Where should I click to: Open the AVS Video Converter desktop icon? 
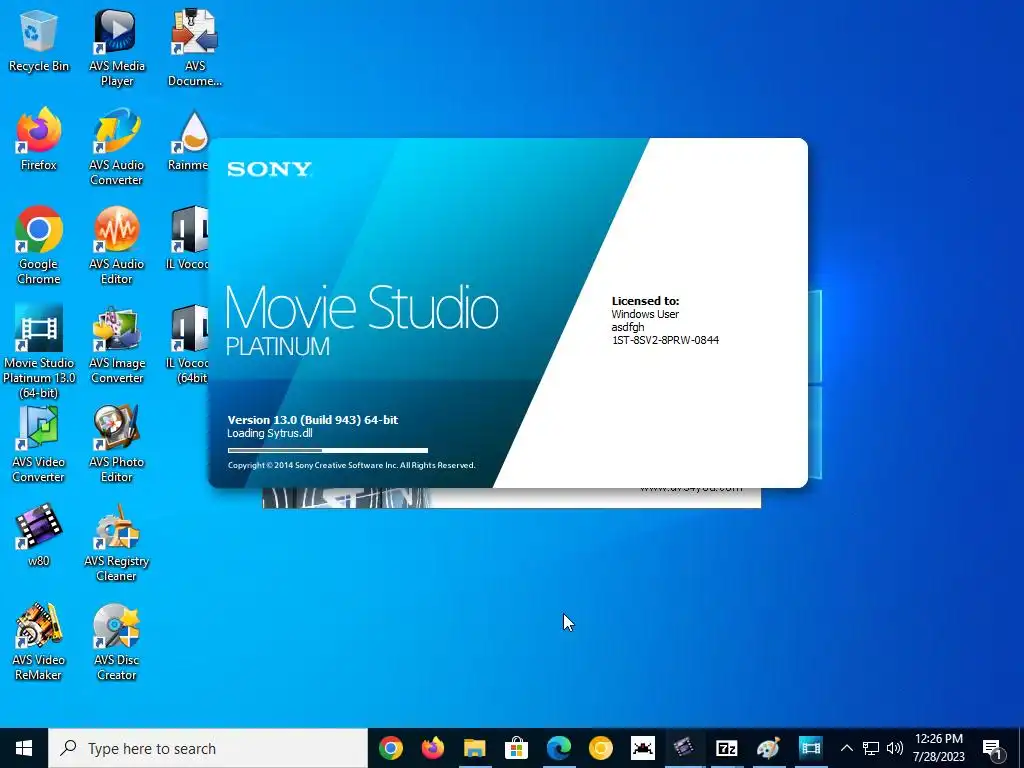(39, 444)
